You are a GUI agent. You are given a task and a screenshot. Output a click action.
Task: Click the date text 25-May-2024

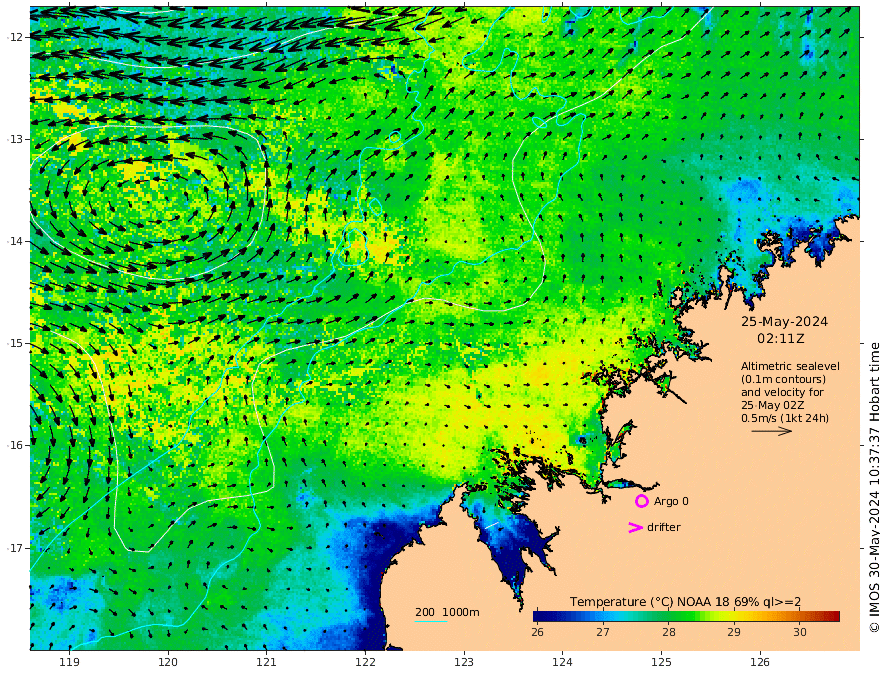[x=784, y=321]
